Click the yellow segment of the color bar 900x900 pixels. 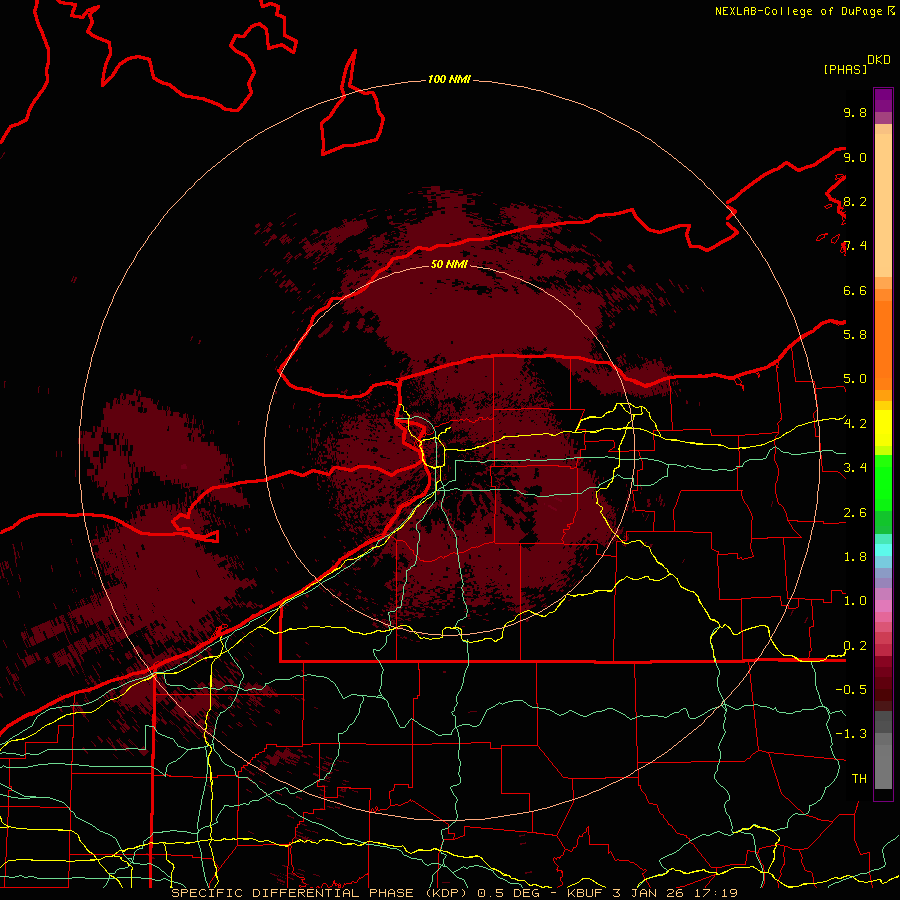pyautogui.click(x=883, y=428)
